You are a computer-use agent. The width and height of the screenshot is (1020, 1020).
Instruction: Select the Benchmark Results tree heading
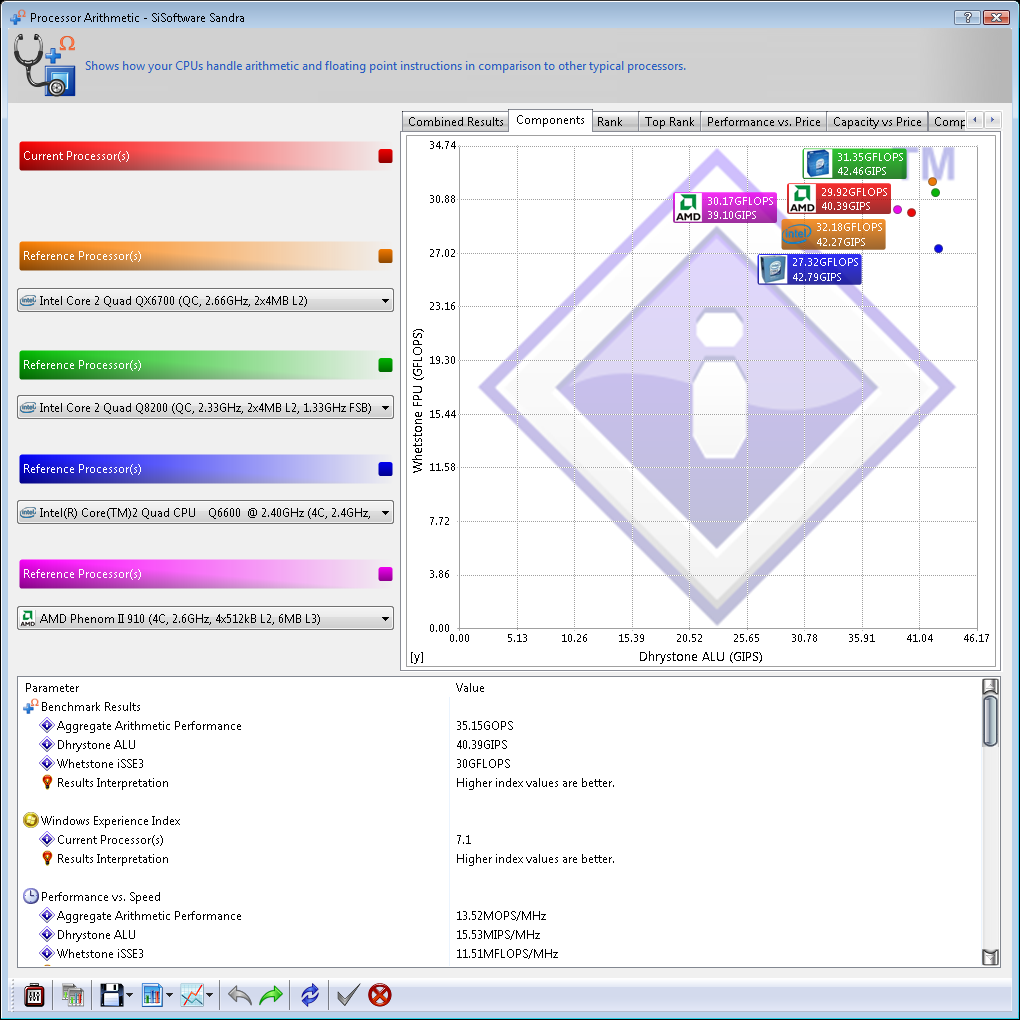click(x=90, y=706)
